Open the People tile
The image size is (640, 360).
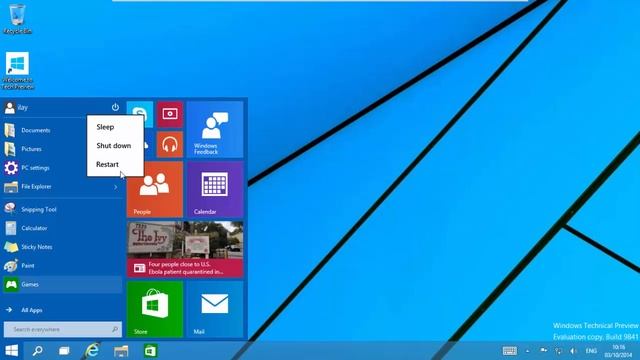pos(155,189)
